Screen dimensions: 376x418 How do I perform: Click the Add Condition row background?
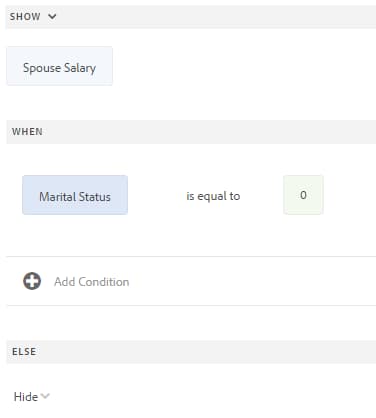tap(191, 281)
